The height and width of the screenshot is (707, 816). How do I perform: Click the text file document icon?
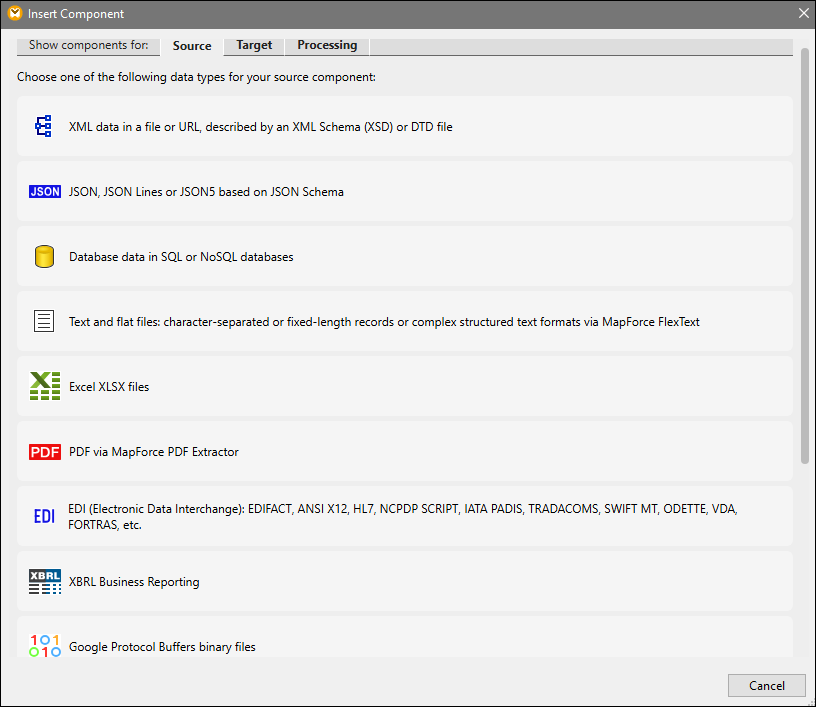44,322
